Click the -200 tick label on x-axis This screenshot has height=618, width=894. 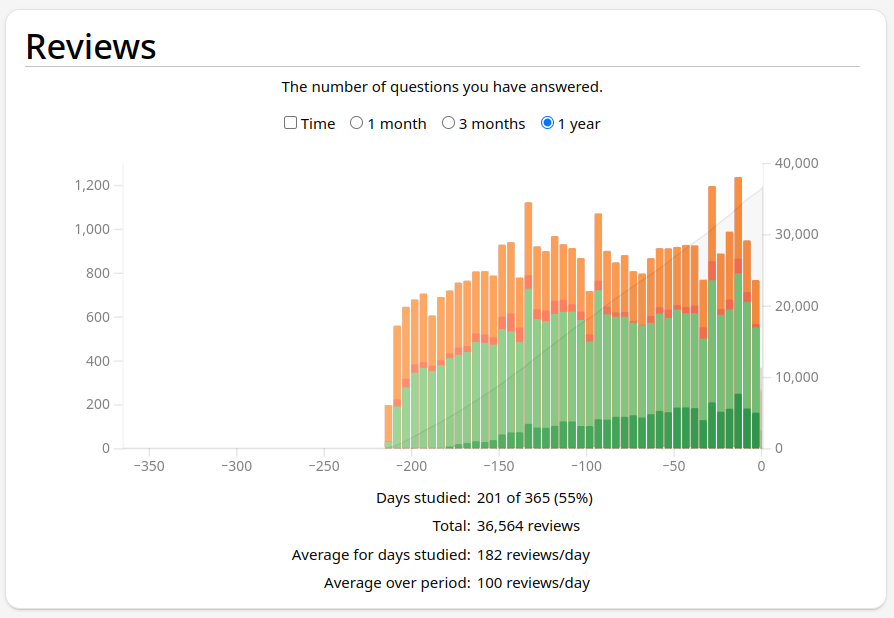point(411,466)
